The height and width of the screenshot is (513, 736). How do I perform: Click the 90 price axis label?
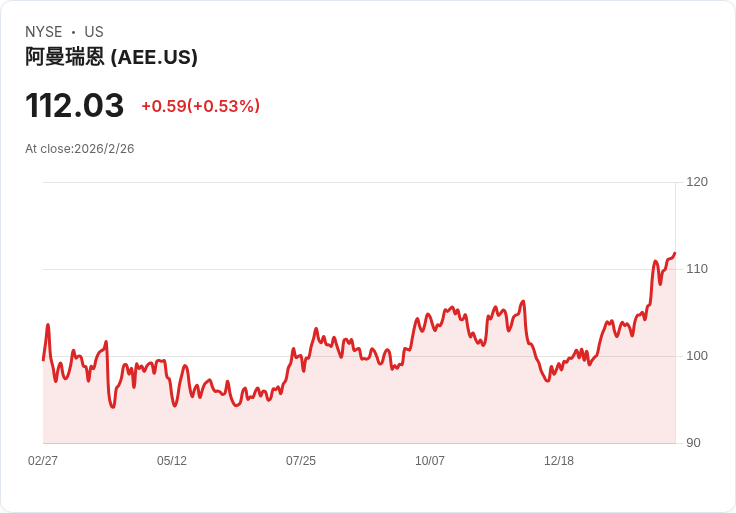coord(693,443)
